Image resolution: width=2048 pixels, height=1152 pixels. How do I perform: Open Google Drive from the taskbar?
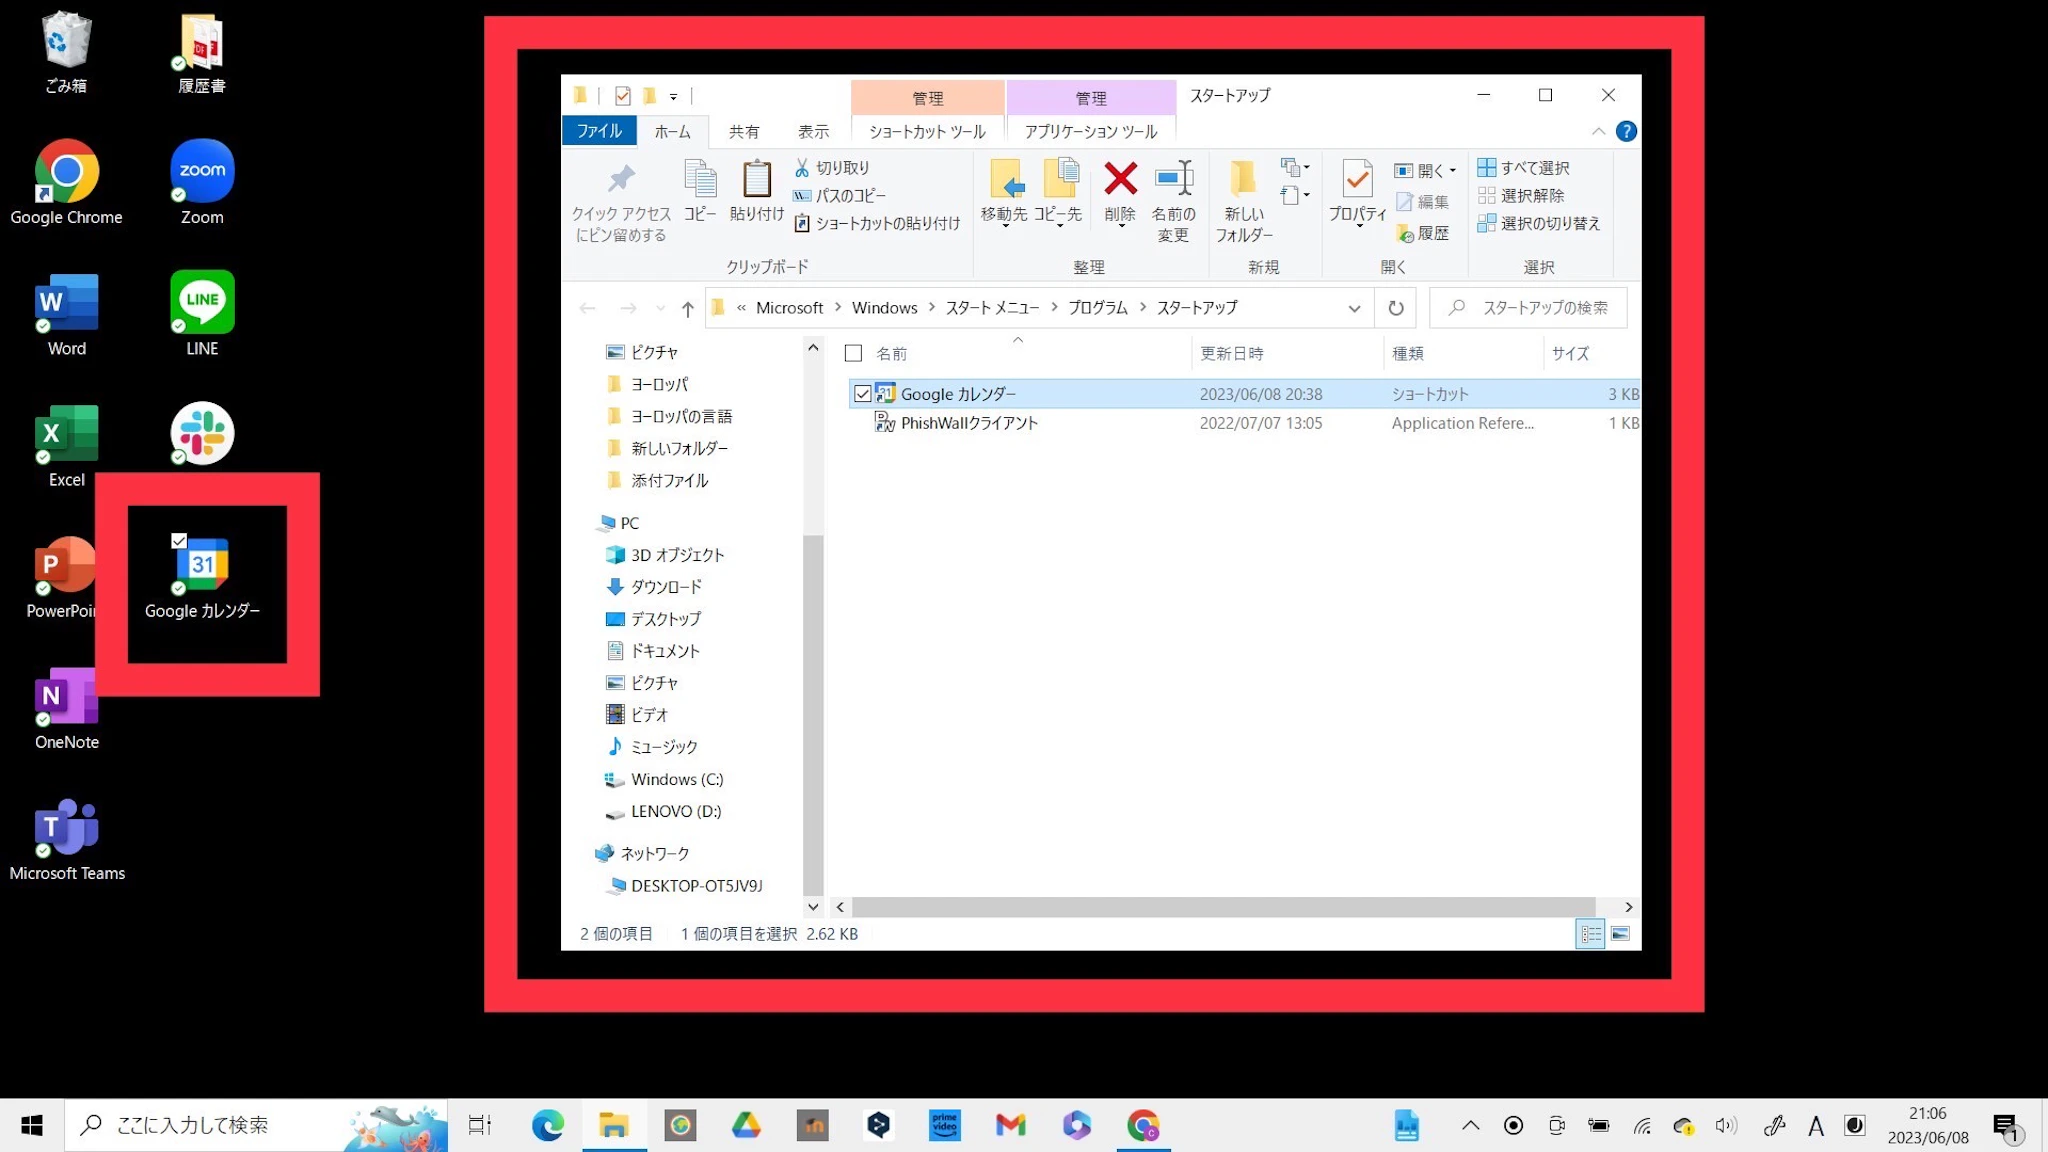[746, 1126]
